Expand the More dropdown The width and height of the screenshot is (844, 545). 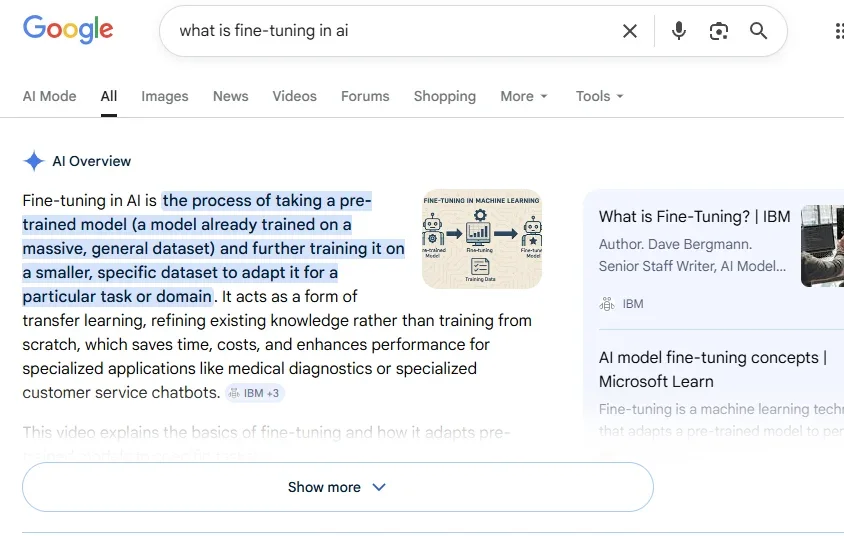pos(524,96)
